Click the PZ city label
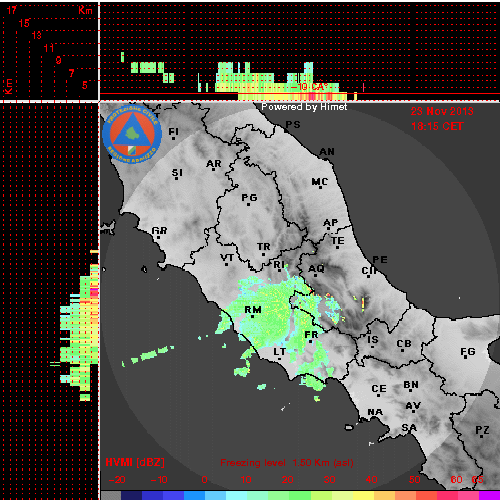Screen dimensions: 500x500 pos(482,430)
